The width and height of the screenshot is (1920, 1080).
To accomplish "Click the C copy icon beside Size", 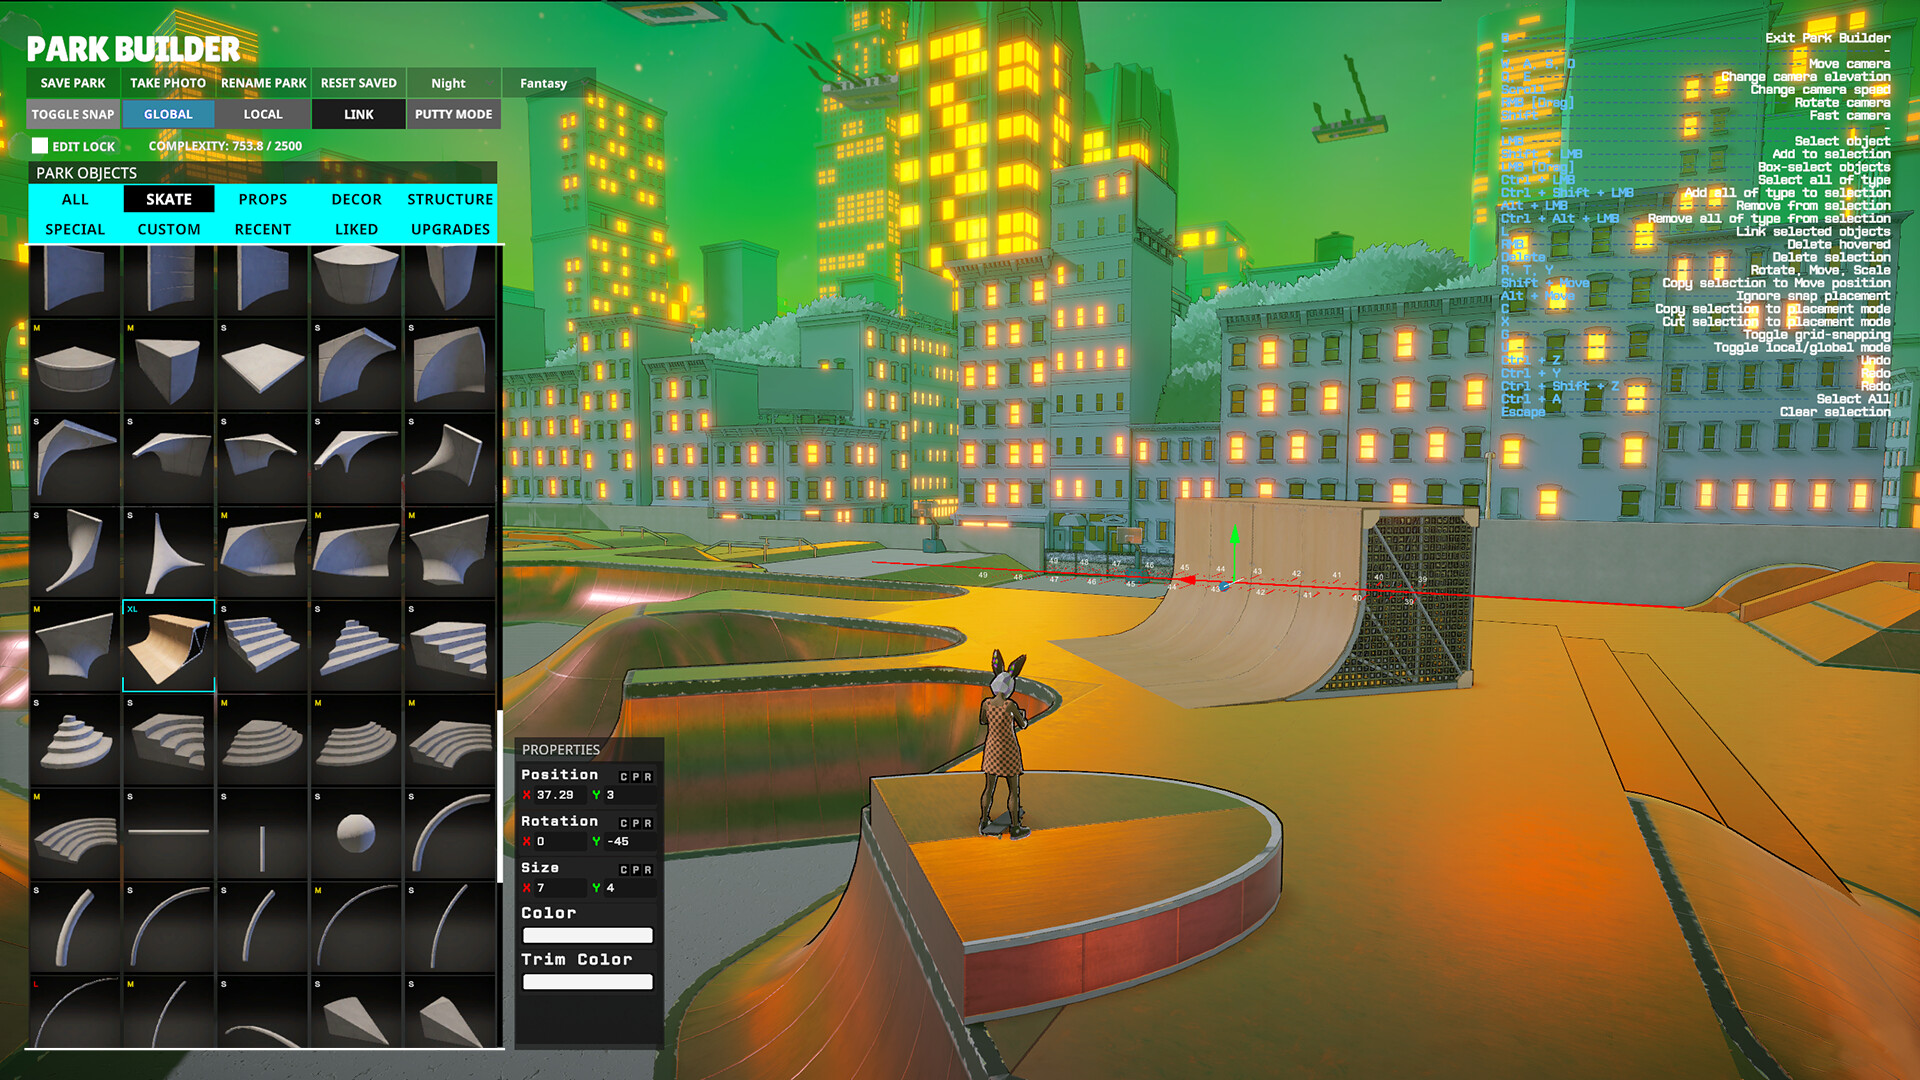I will click(x=623, y=870).
